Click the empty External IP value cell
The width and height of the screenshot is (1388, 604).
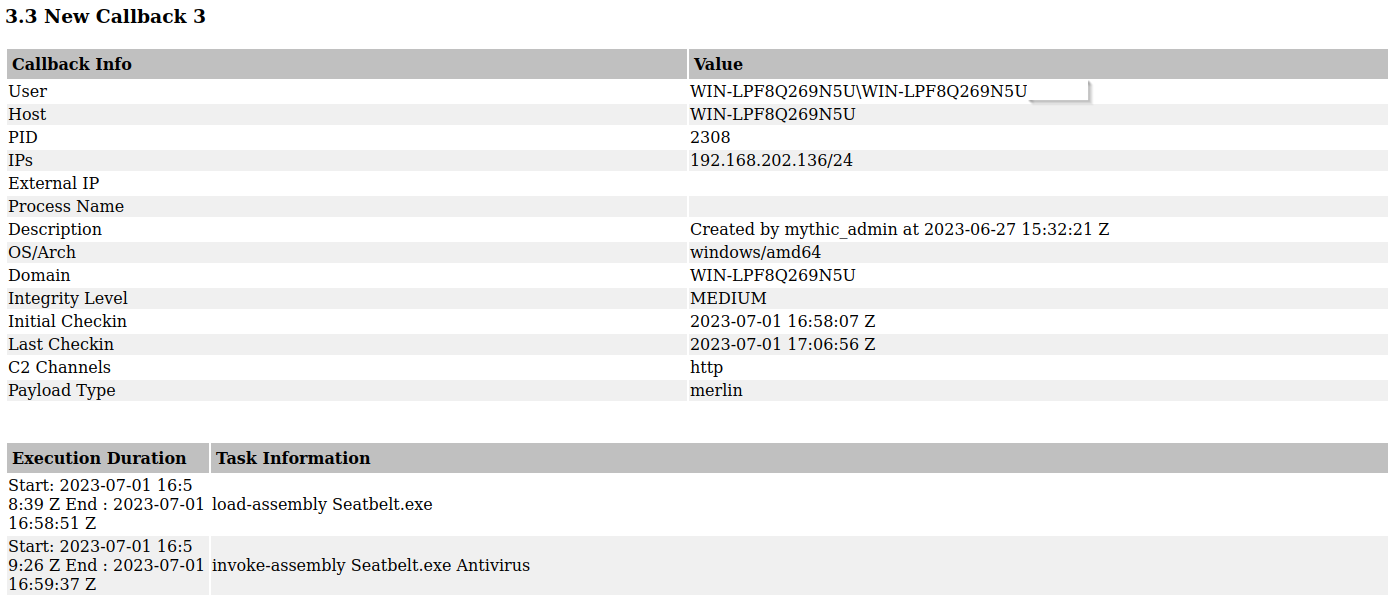[x=1038, y=183]
